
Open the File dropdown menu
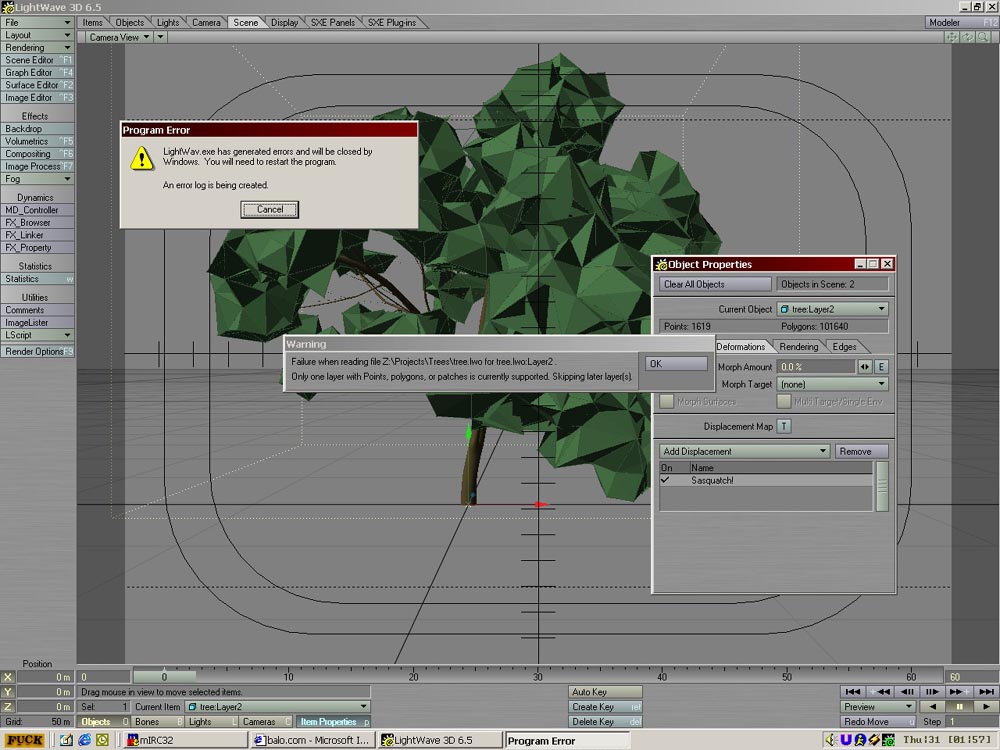coord(37,22)
